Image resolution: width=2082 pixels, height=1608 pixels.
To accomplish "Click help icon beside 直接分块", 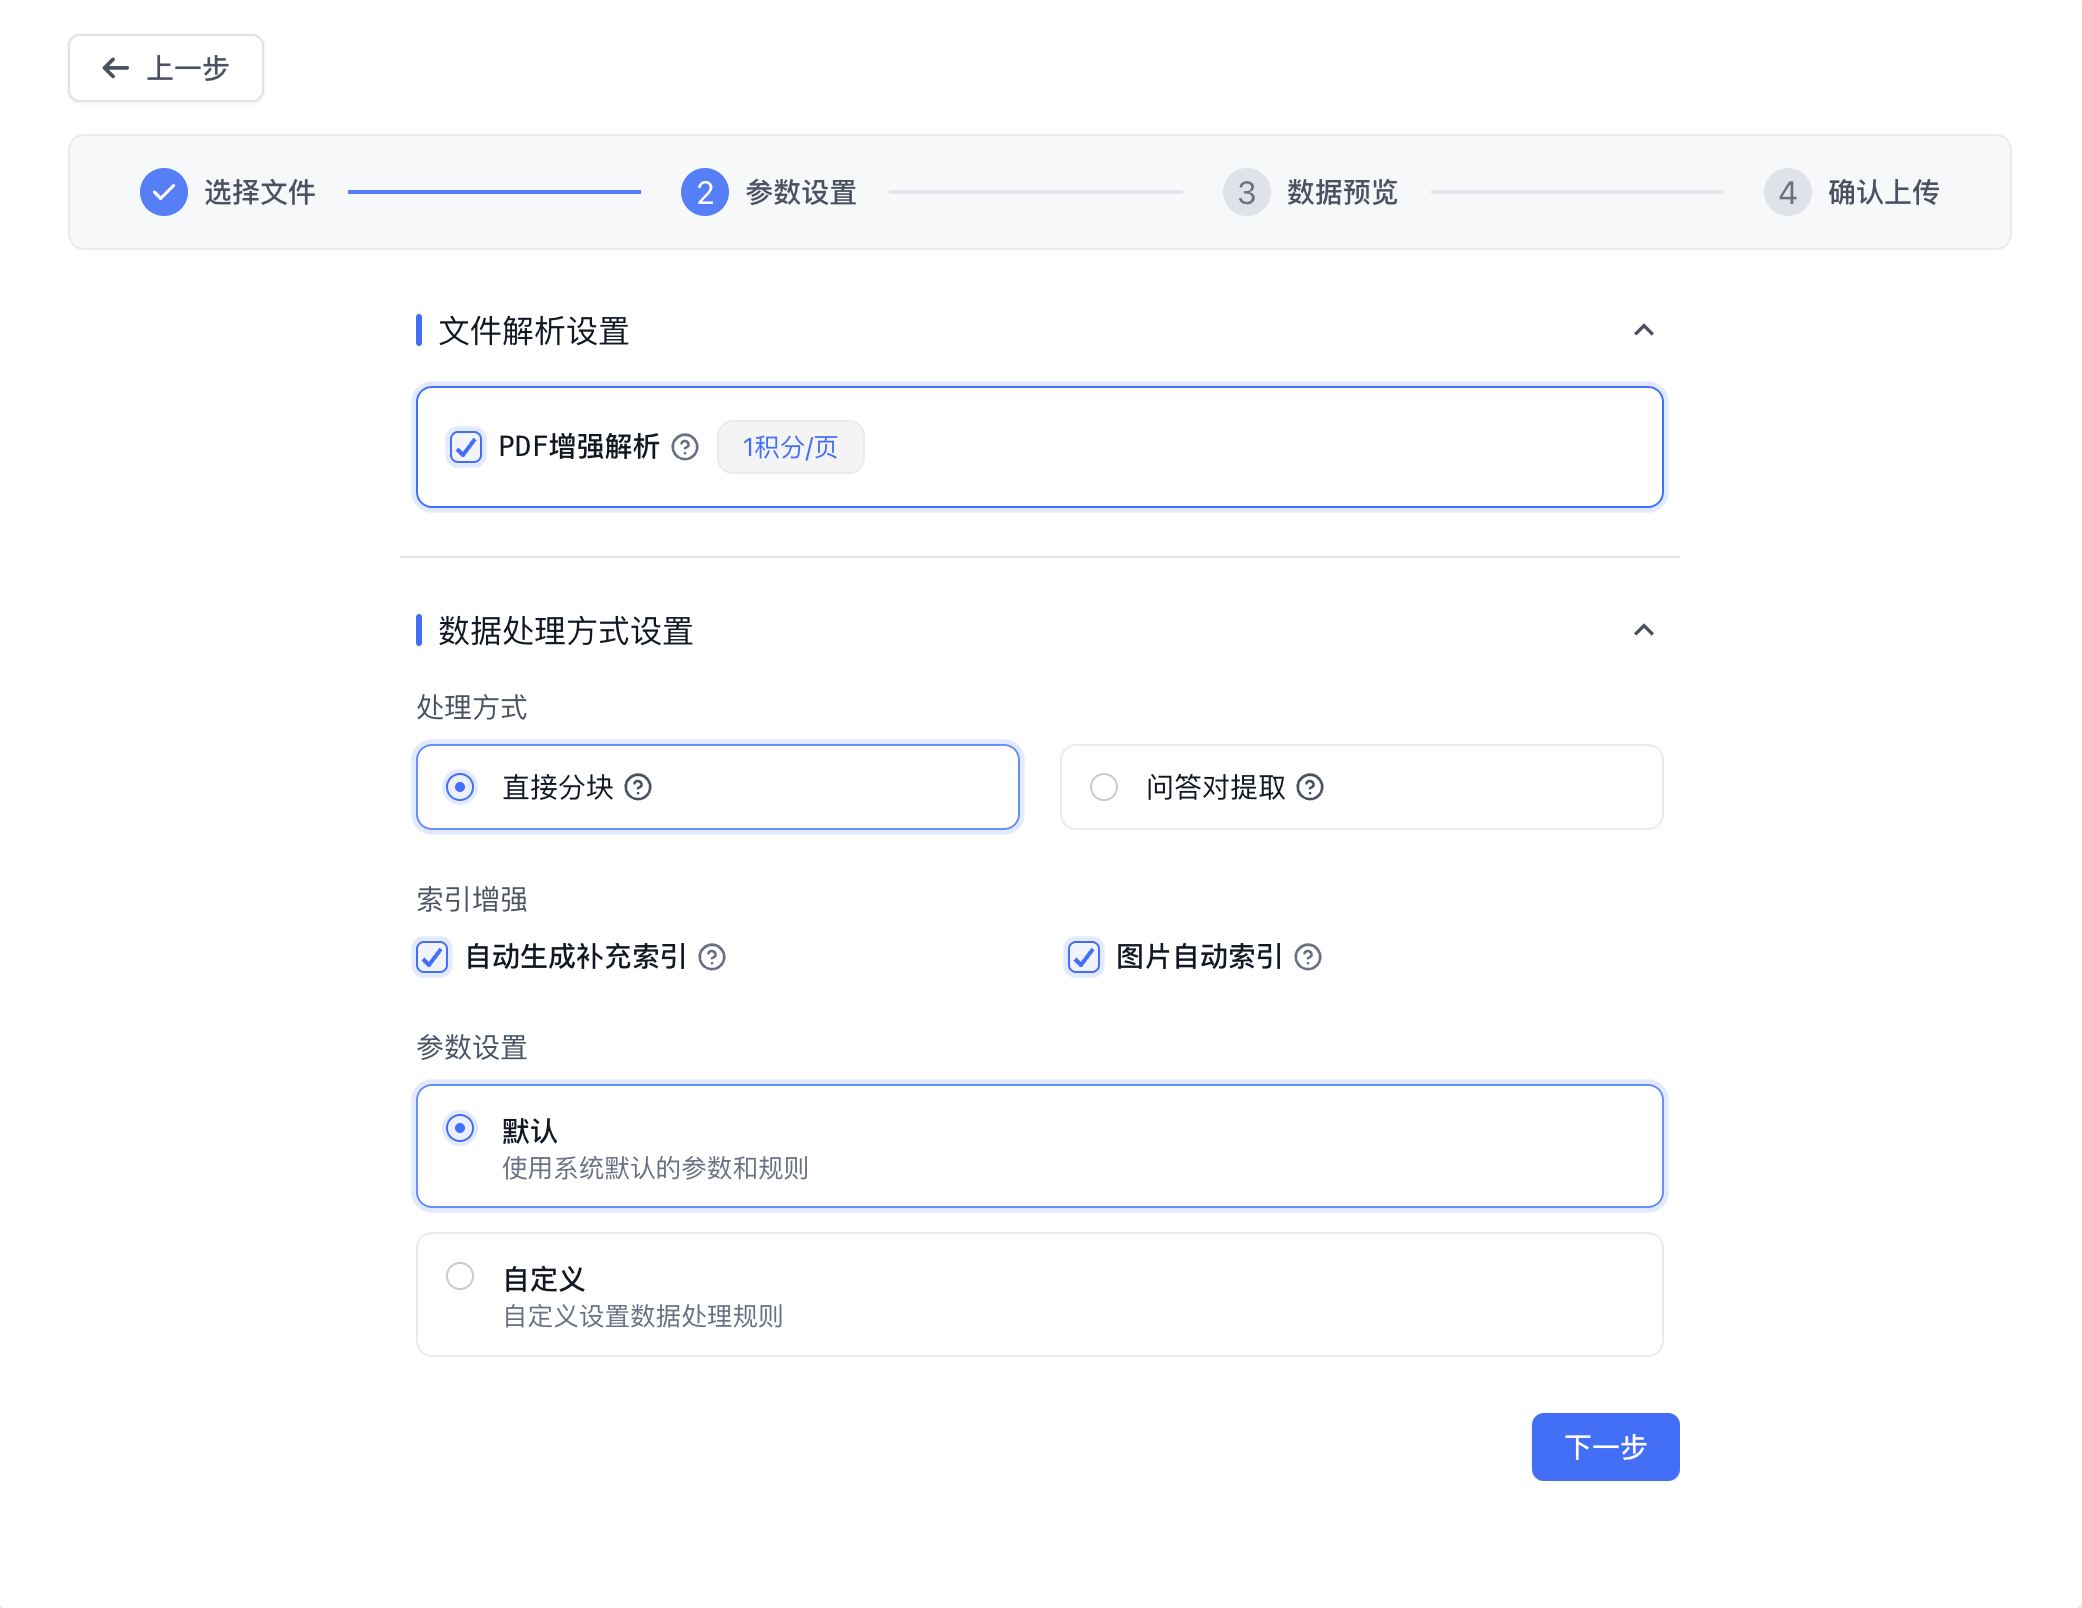I will pyautogui.click(x=638, y=788).
